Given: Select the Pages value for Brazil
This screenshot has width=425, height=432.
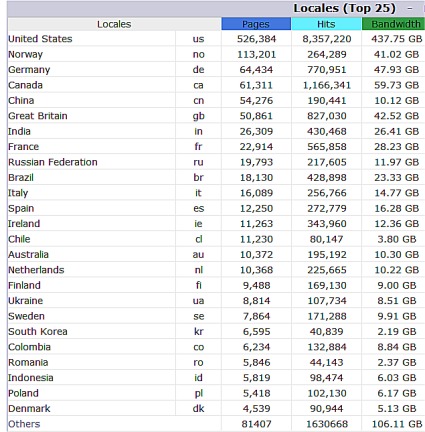Looking at the screenshot, I should pyautogui.click(x=256, y=177).
